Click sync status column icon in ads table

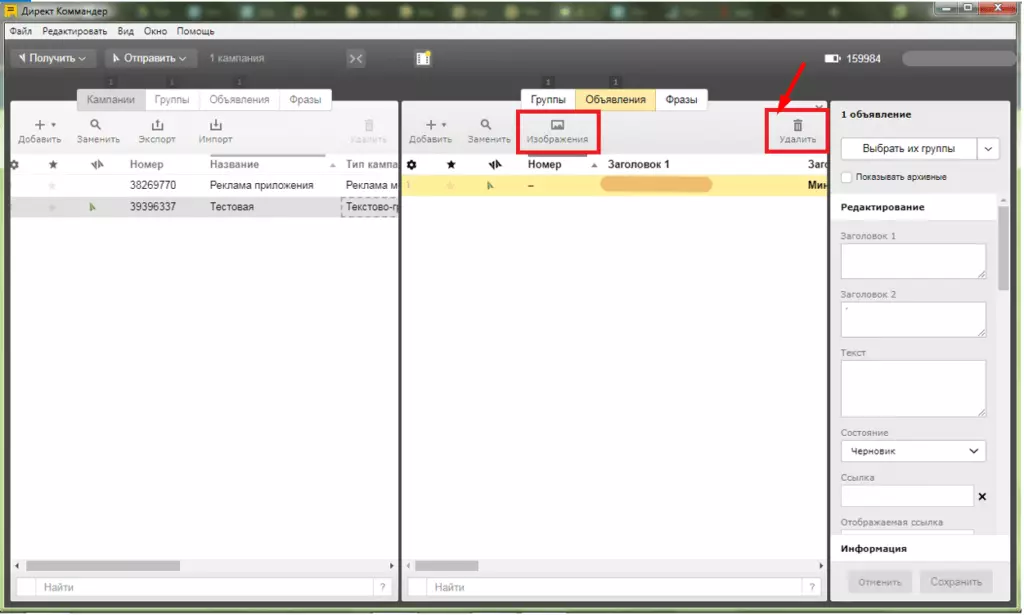(x=495, y=165)
